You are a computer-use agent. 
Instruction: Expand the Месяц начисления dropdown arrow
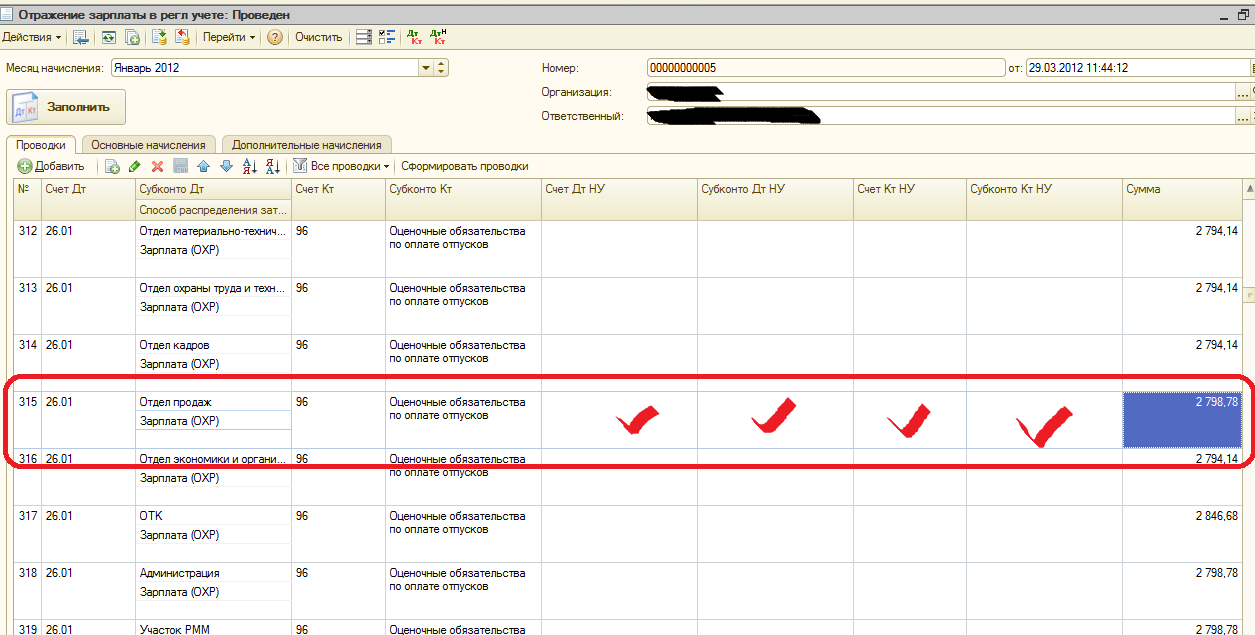(x=426, y=68)
